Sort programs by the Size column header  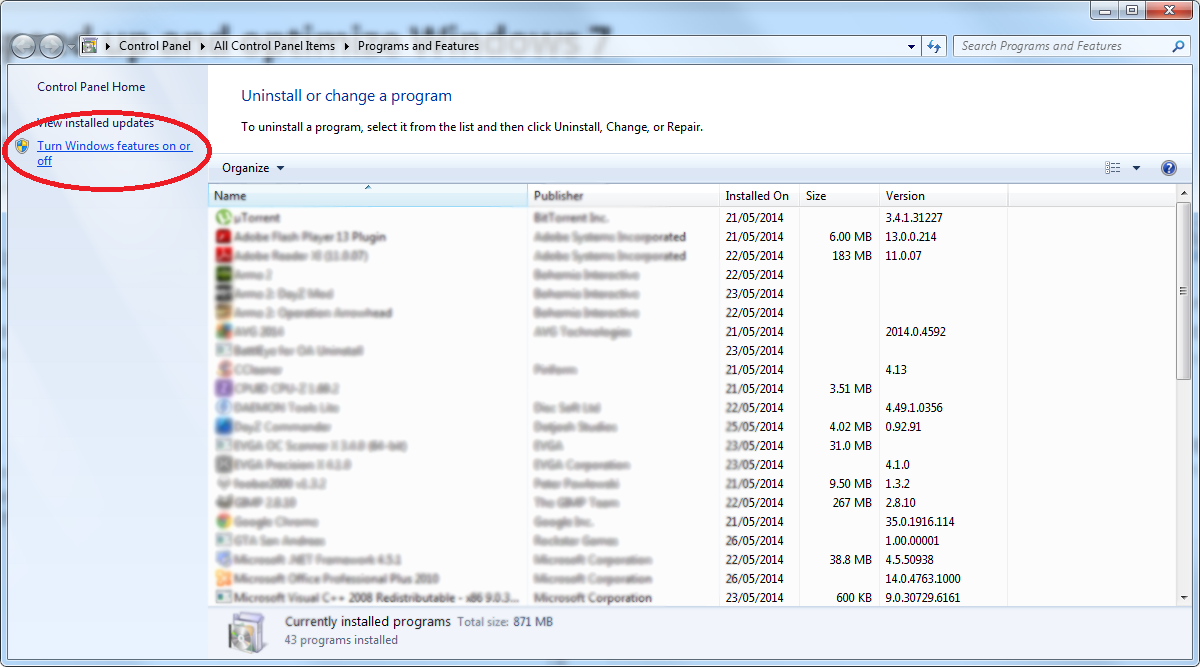click(840, 196)
